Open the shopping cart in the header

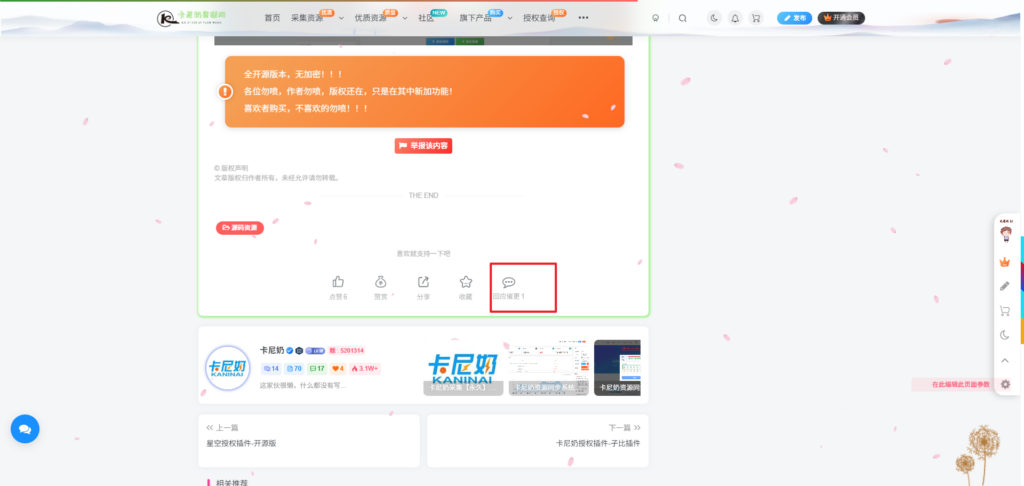pos(755,18)
